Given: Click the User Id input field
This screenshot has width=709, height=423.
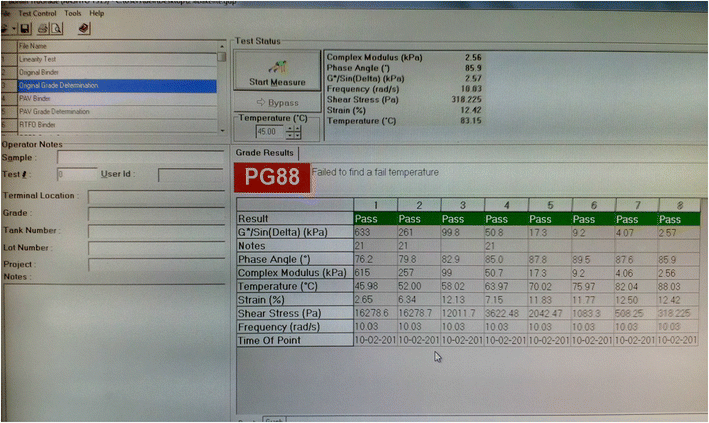Looking at the screenshot, I should (x=191, y=175).
